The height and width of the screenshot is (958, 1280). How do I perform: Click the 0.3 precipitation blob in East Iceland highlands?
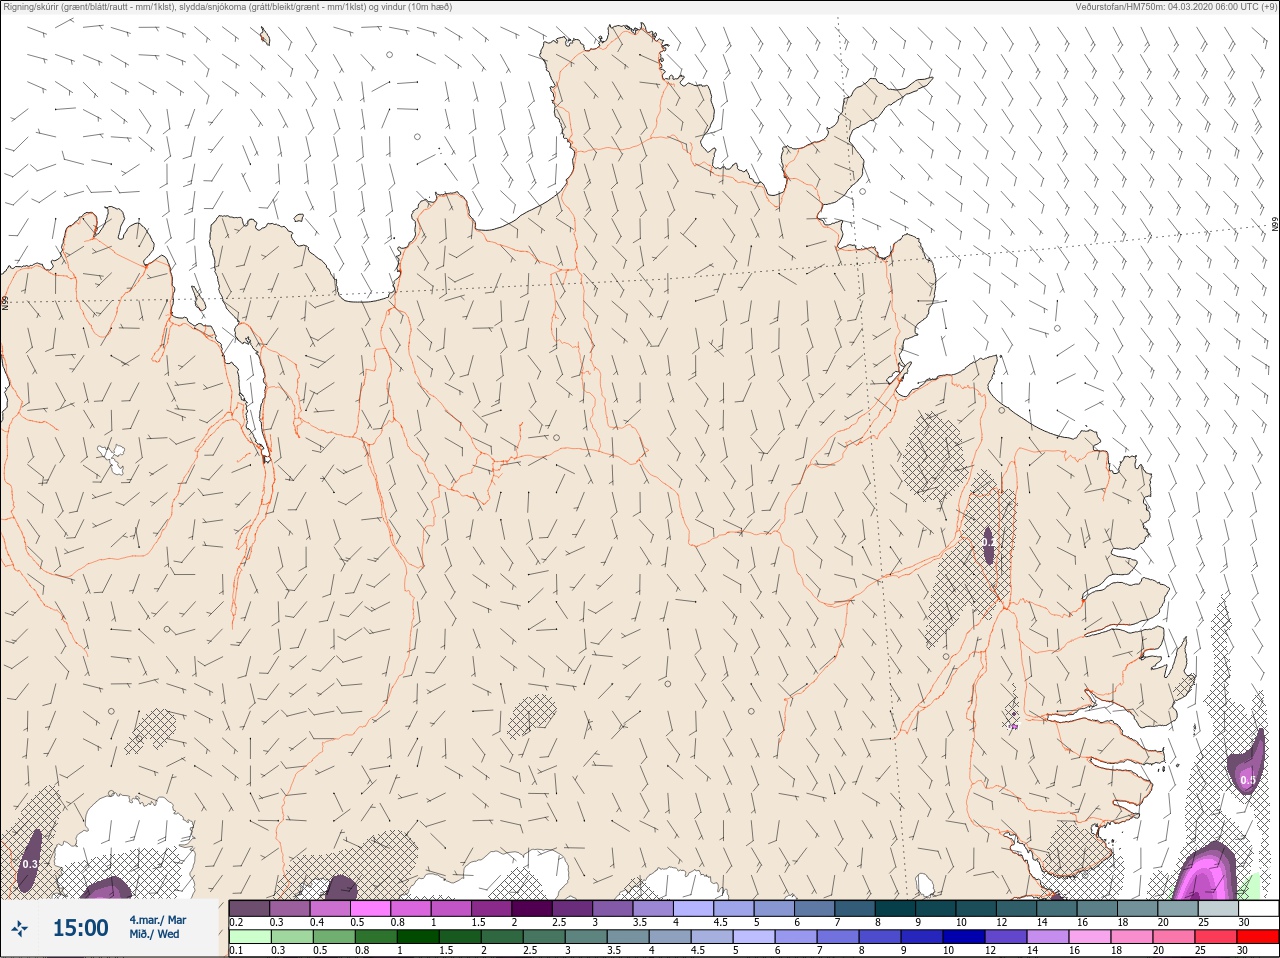click(x=988, y=544)
